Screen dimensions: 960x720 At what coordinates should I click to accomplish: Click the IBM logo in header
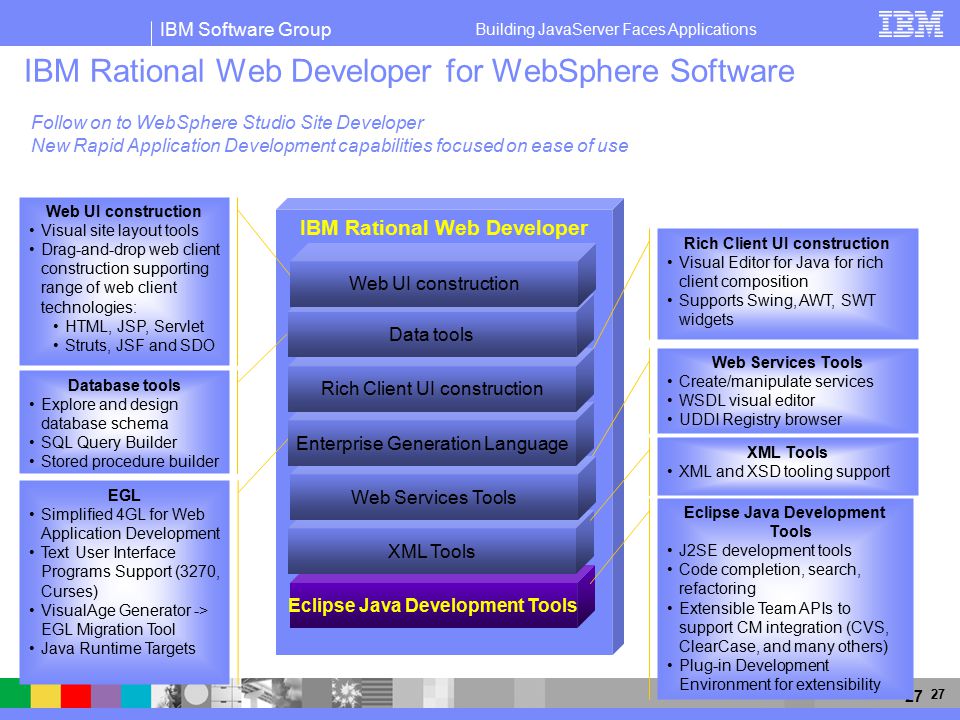910,24
